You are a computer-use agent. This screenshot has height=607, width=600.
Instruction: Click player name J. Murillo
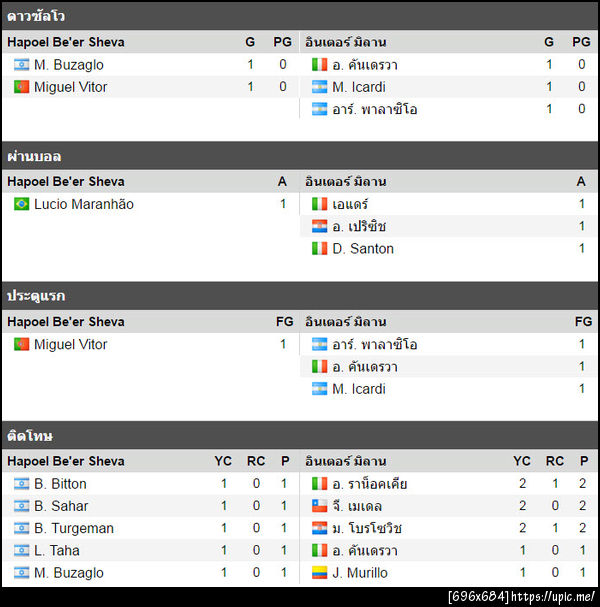pyautogui.click(x=361, y=573)
